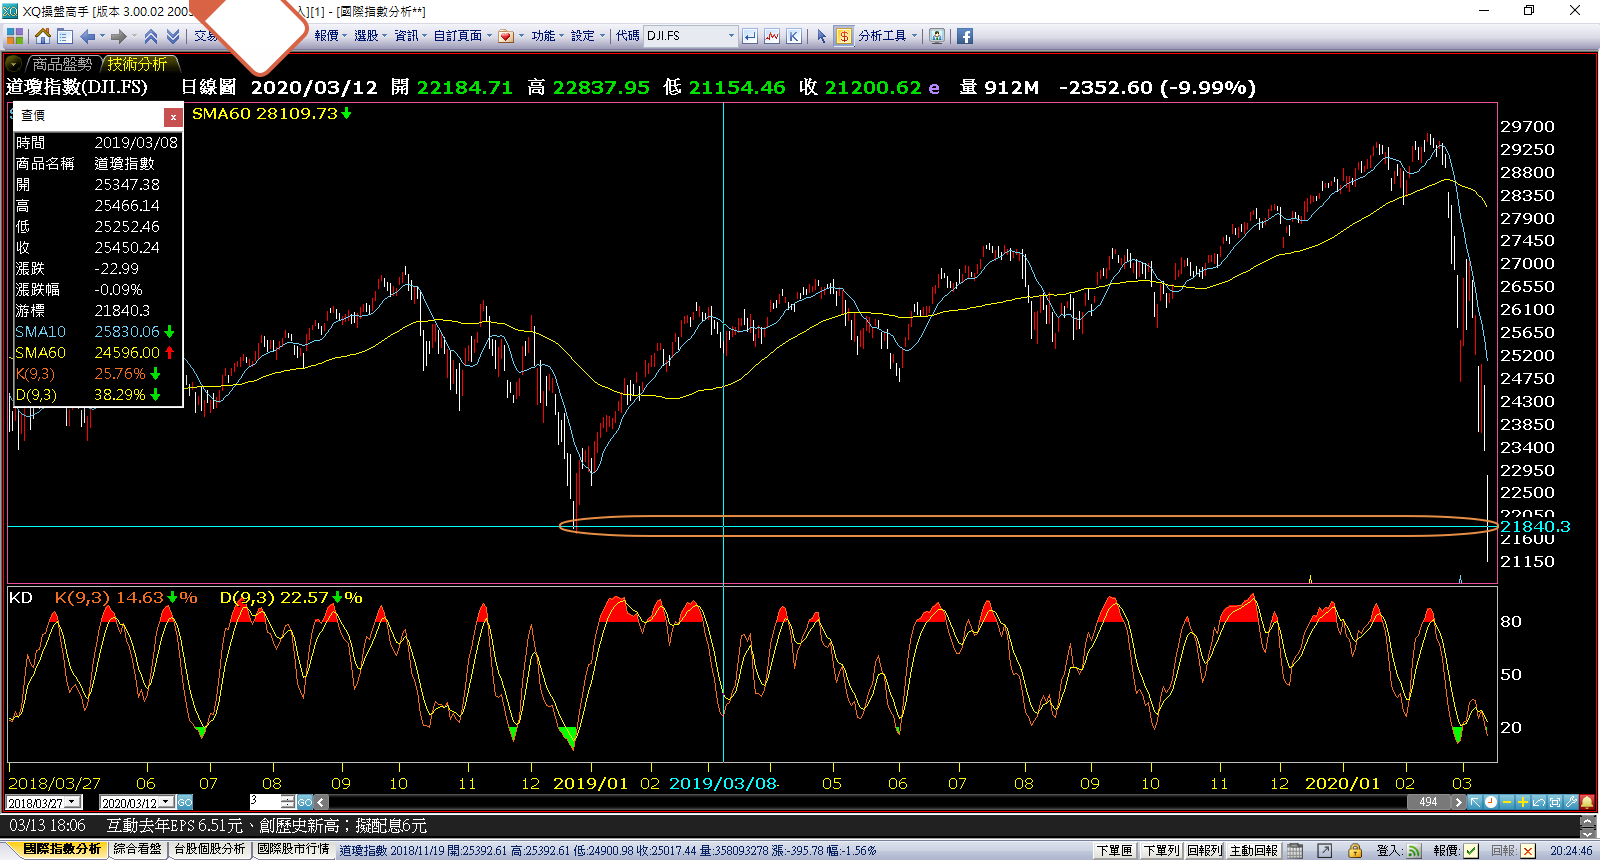Open the start date 2018/03/27 dropdown
1600x860 pixels.
pos(73,803)
